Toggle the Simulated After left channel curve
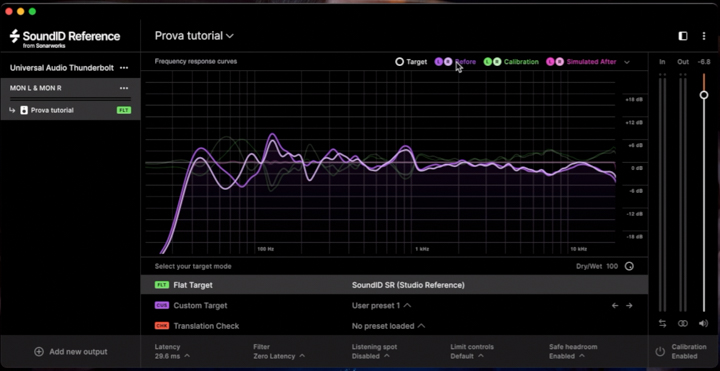 550,62
